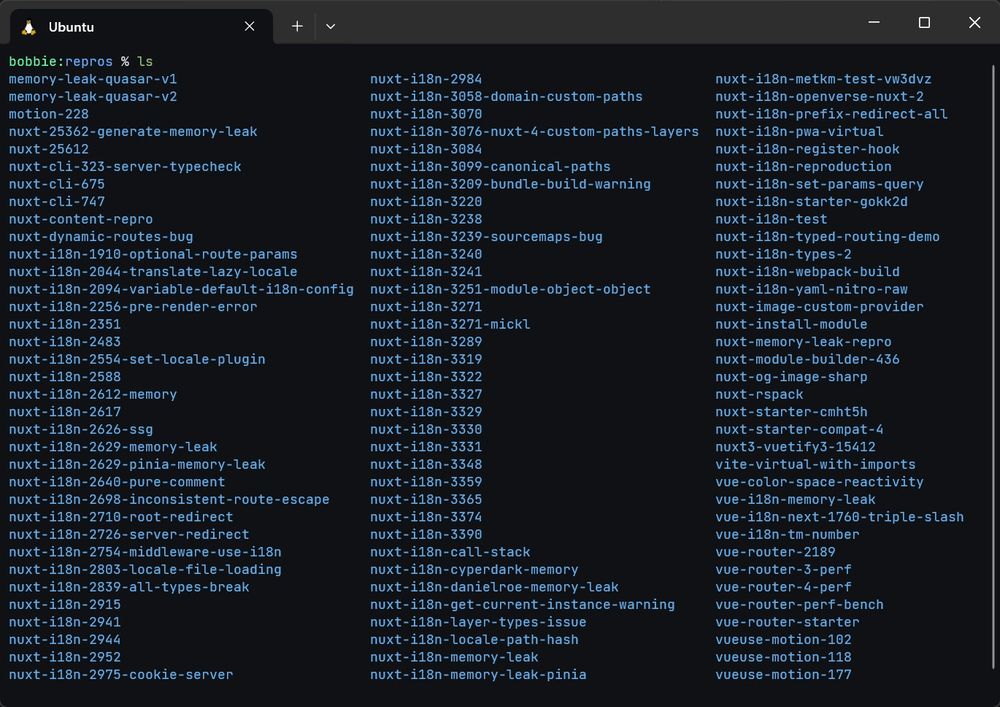1000x707 pixels.
Task: Open a new terminal tab
Action: coord(297,26)
